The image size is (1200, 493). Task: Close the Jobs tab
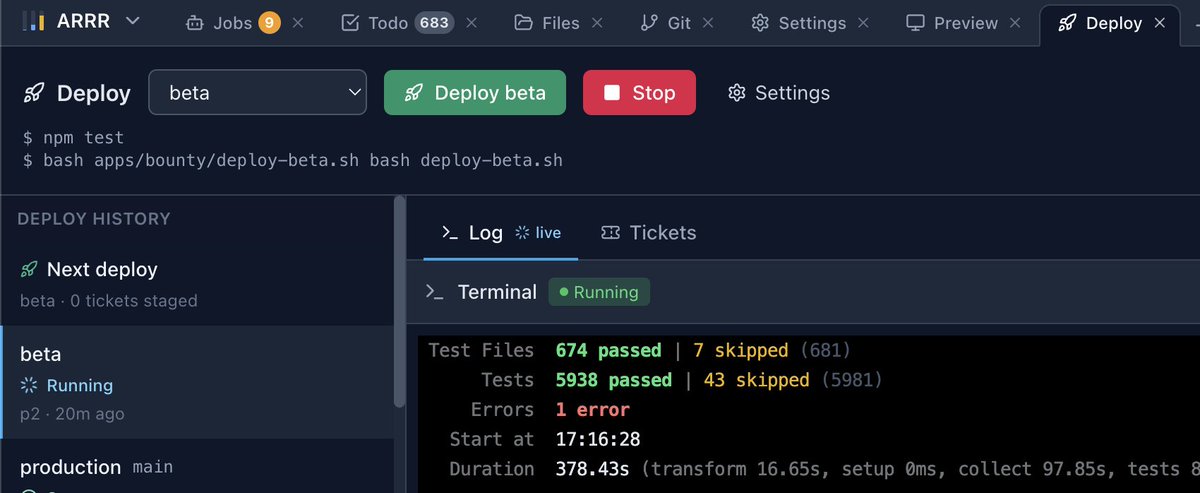[297, 22]
